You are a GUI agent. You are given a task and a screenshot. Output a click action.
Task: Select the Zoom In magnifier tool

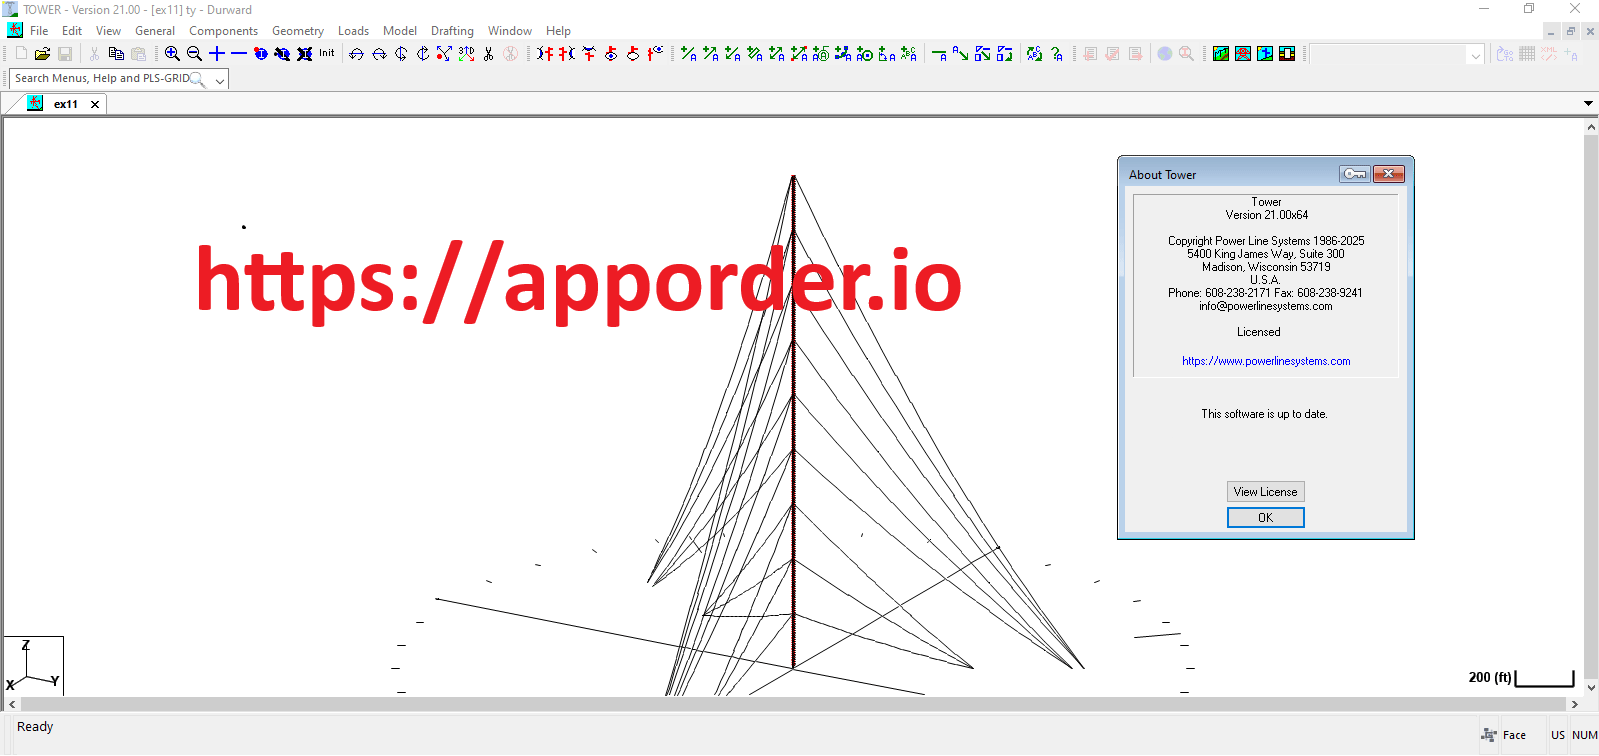172,54
